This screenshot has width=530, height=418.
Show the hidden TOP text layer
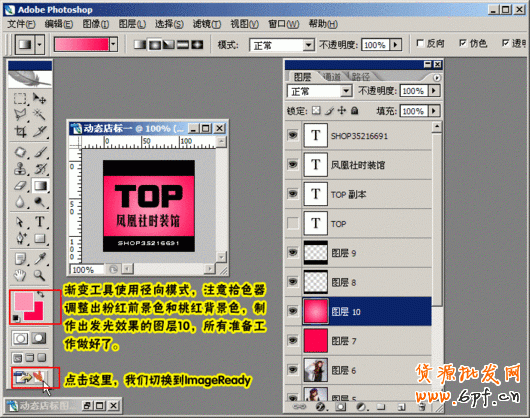tap(293, 223)
